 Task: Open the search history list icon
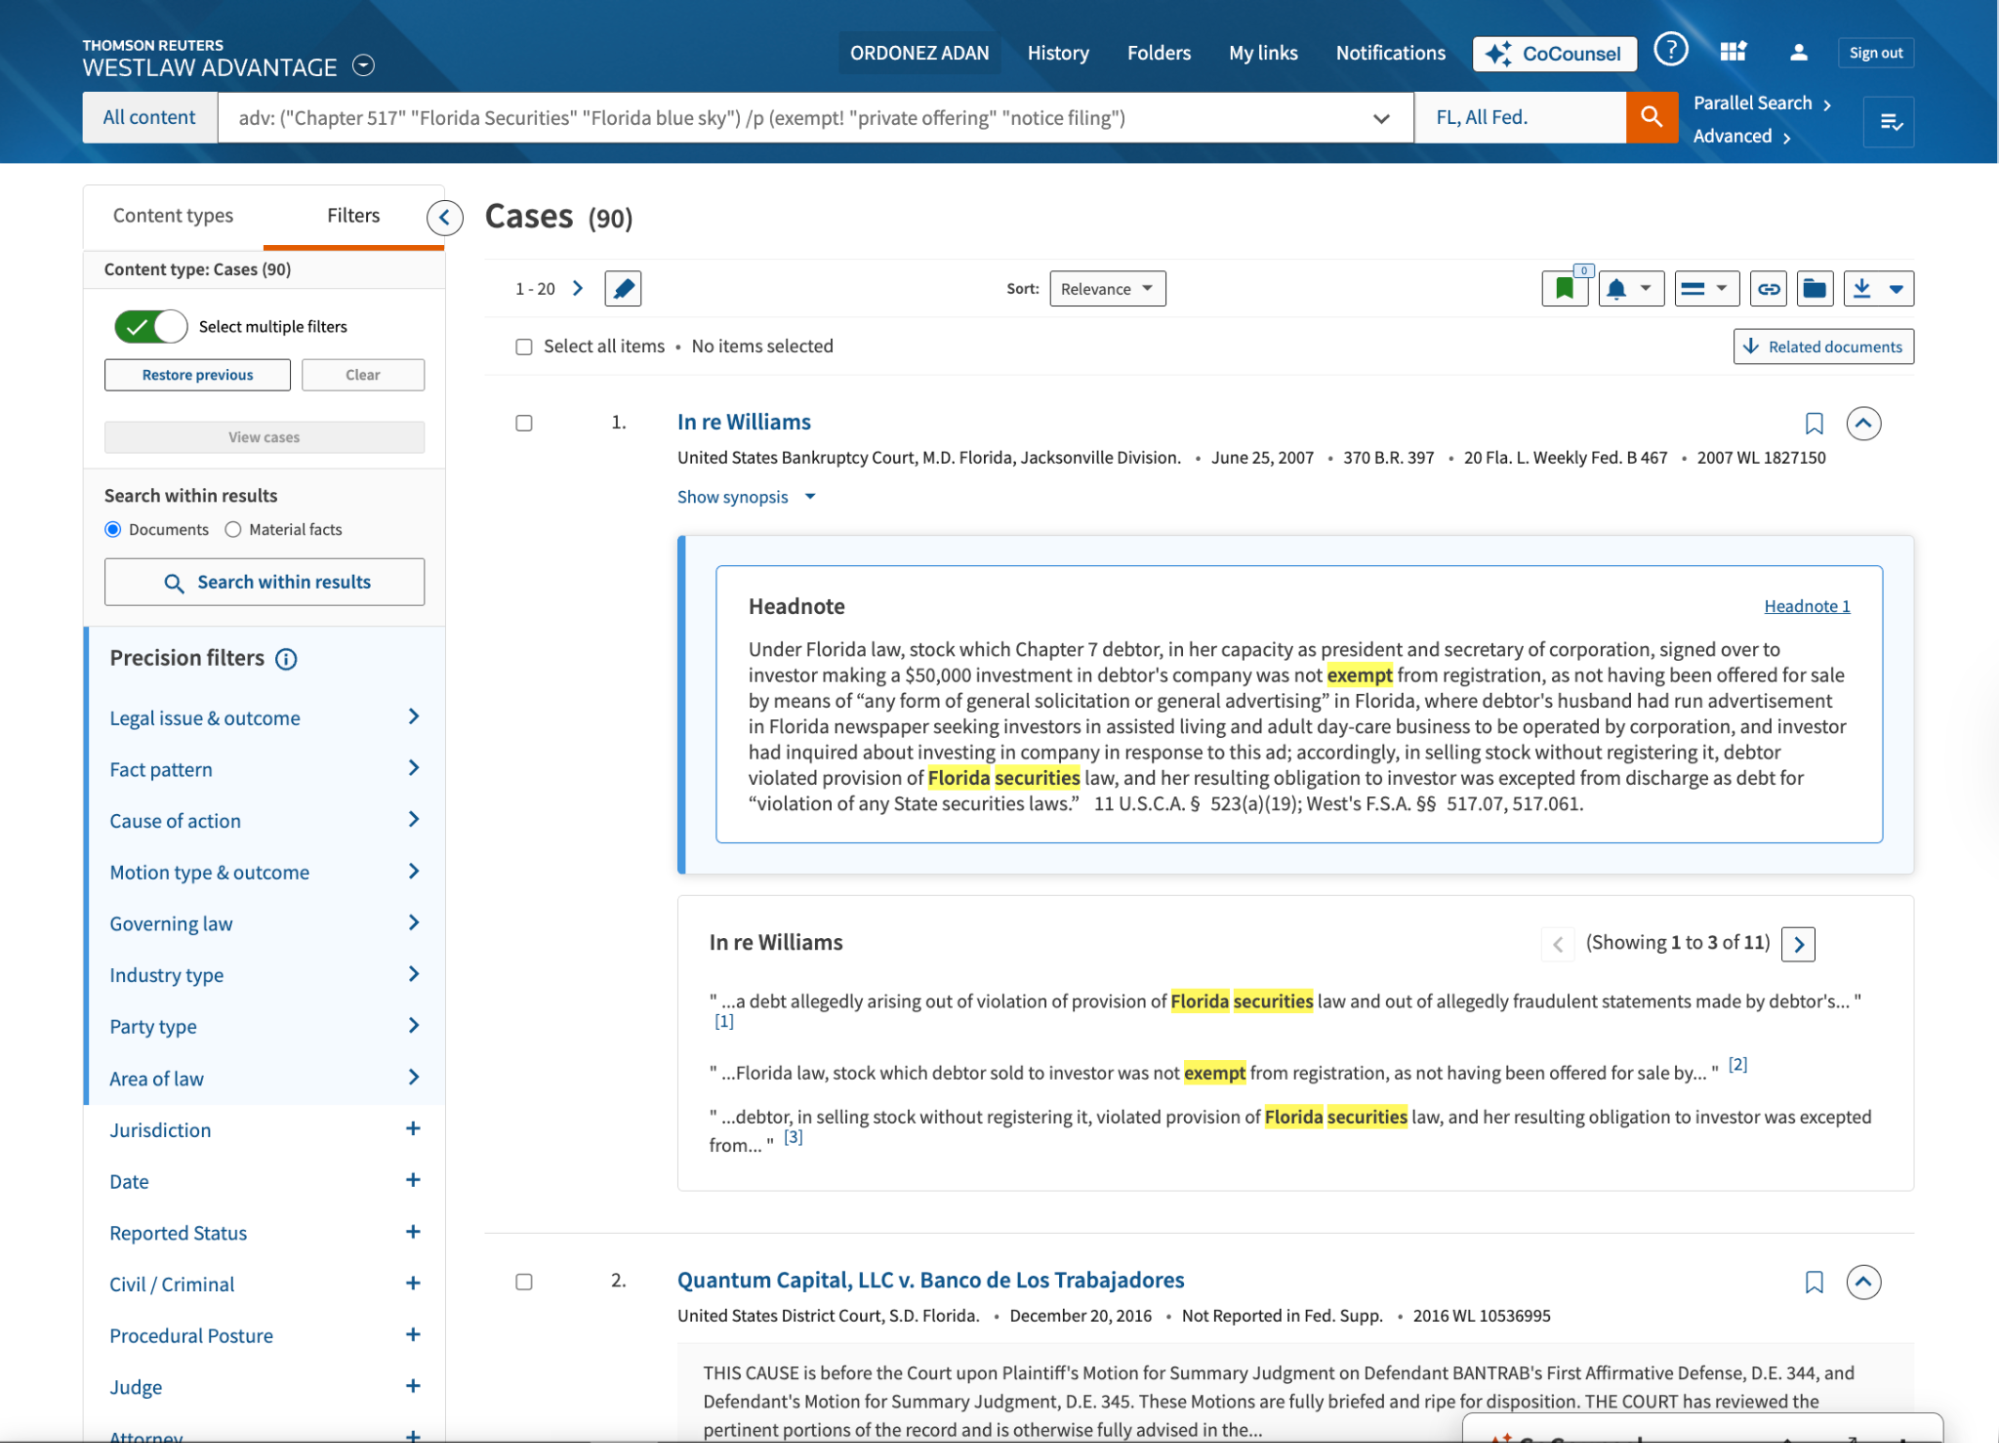1889,122
